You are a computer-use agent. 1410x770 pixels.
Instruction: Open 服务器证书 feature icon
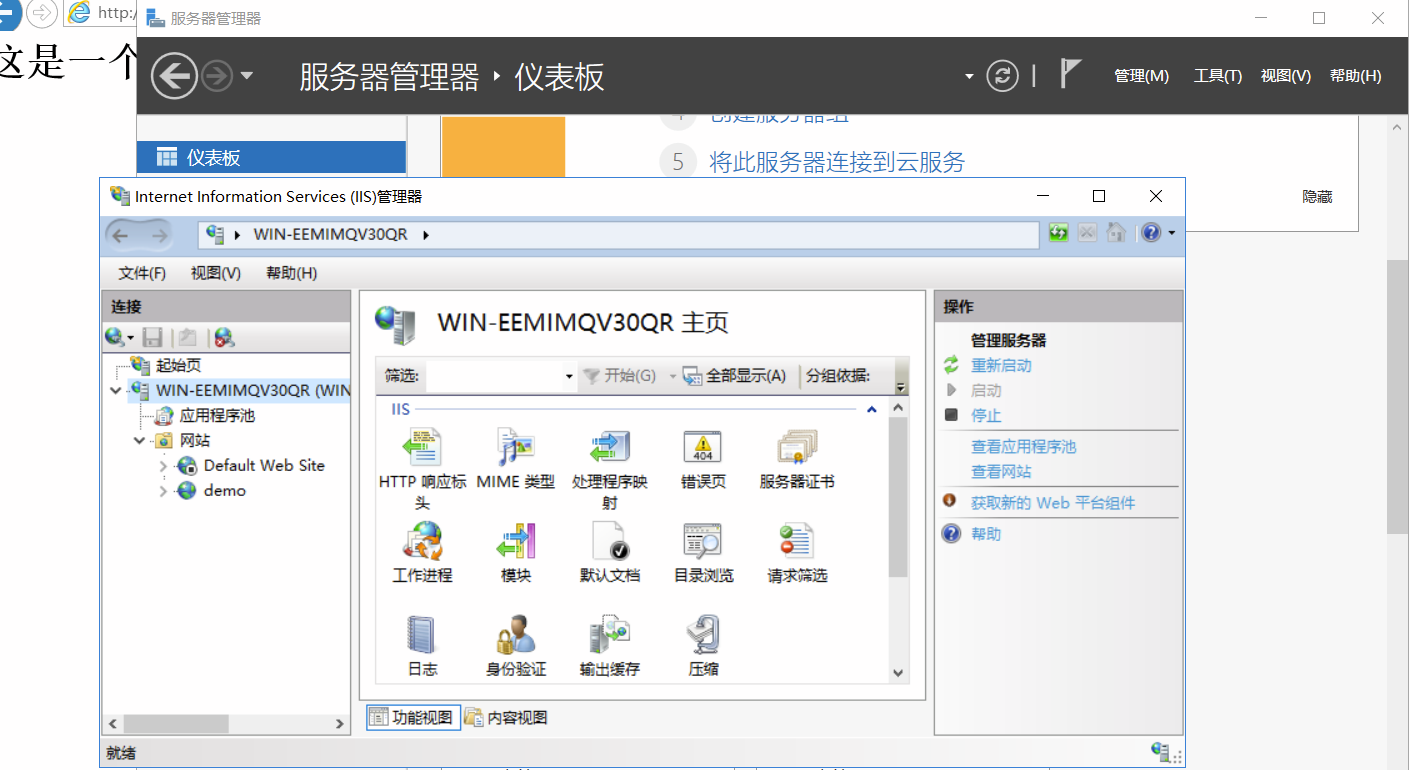(797, 447)
